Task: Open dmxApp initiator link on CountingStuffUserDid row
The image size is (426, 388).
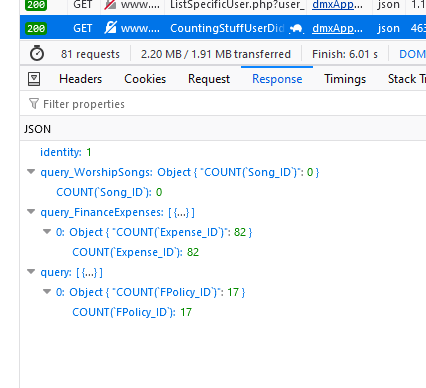Action: tap(337, 28)
